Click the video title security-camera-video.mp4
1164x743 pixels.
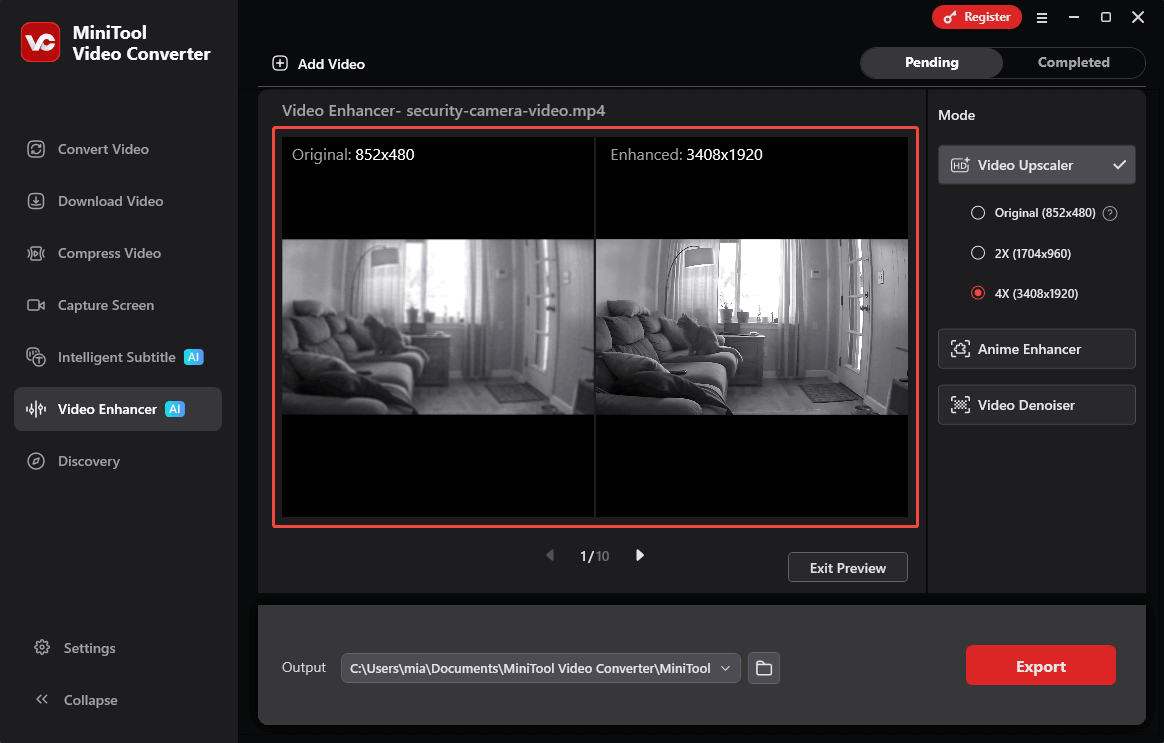point(506,111)
